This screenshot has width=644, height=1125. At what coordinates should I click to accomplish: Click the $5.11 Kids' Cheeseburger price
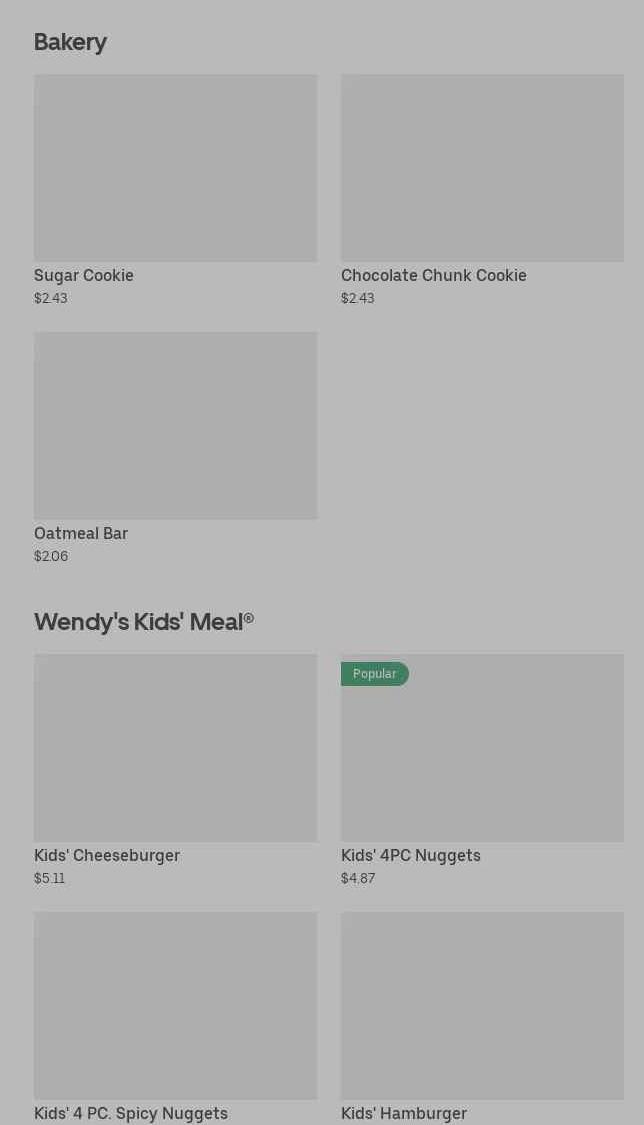[49, 878]
